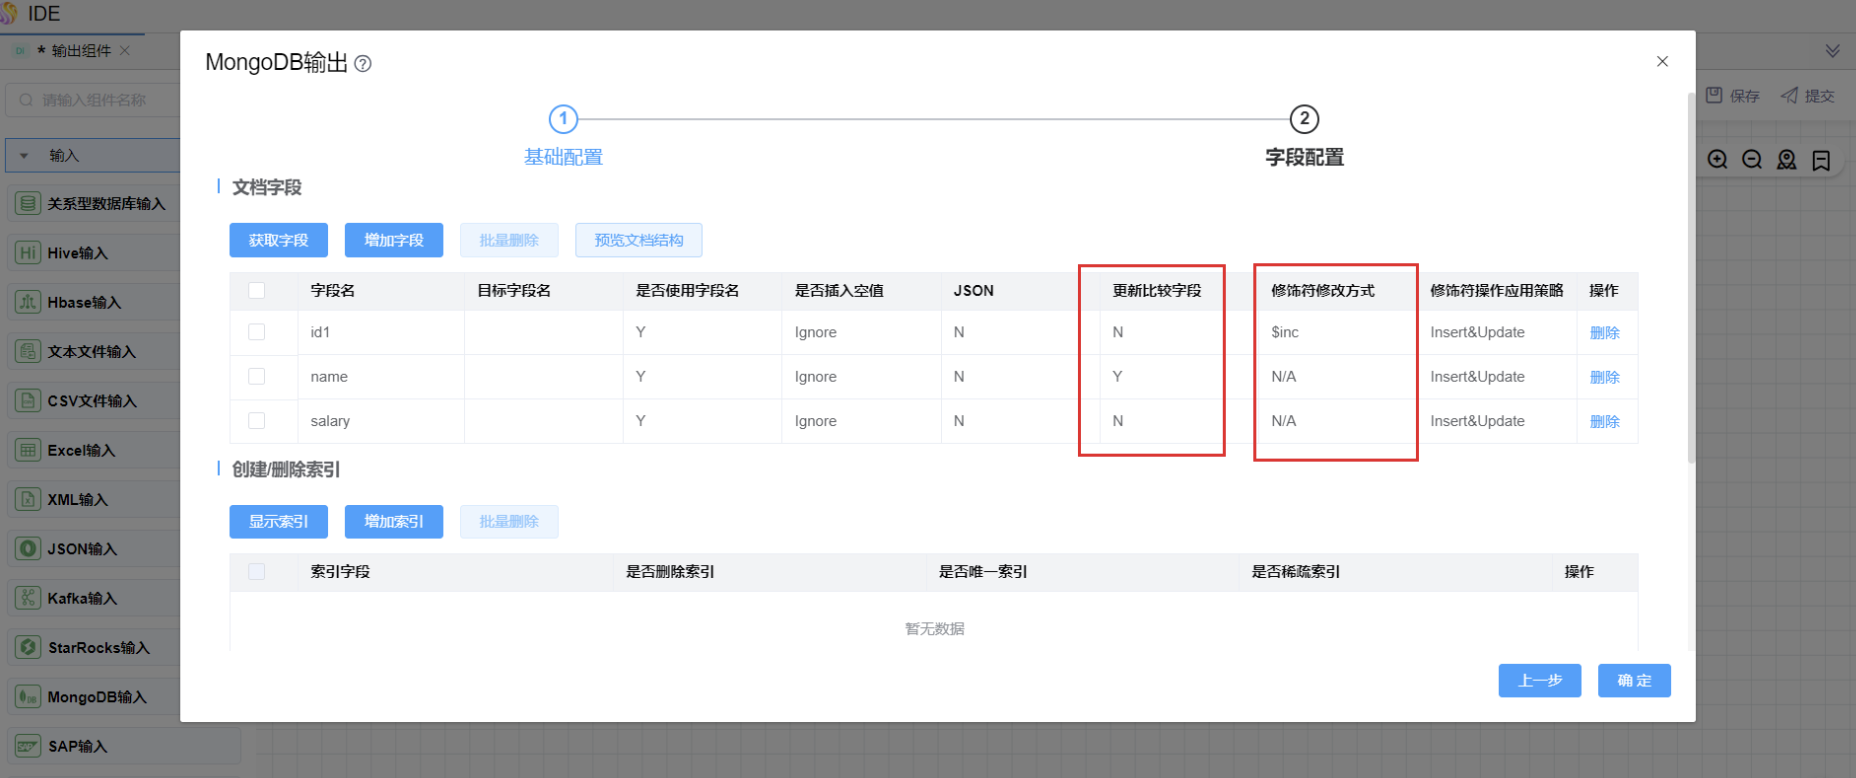Click the component name search field

pos(95,100)
